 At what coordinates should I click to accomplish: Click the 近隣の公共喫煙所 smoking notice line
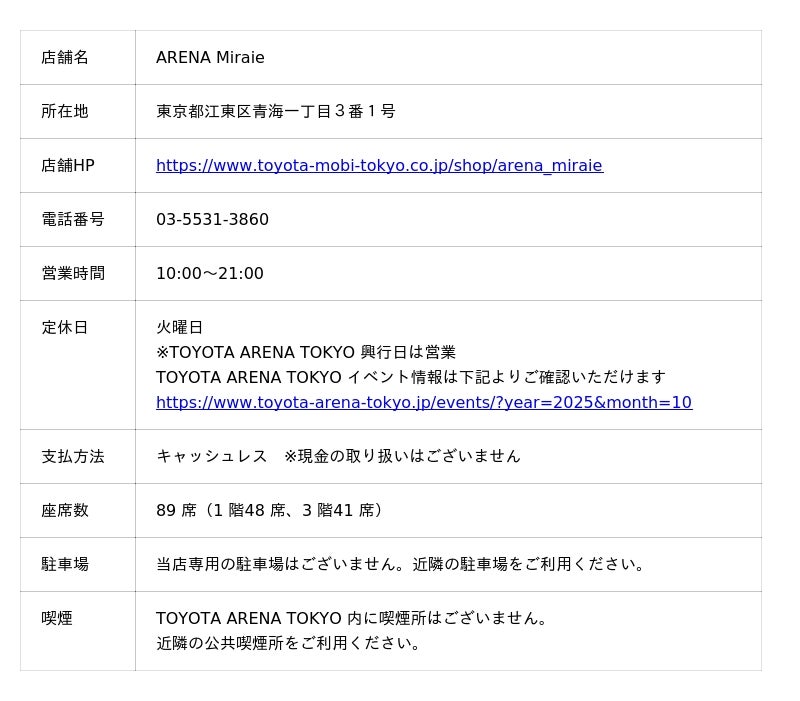coord(288,644)
